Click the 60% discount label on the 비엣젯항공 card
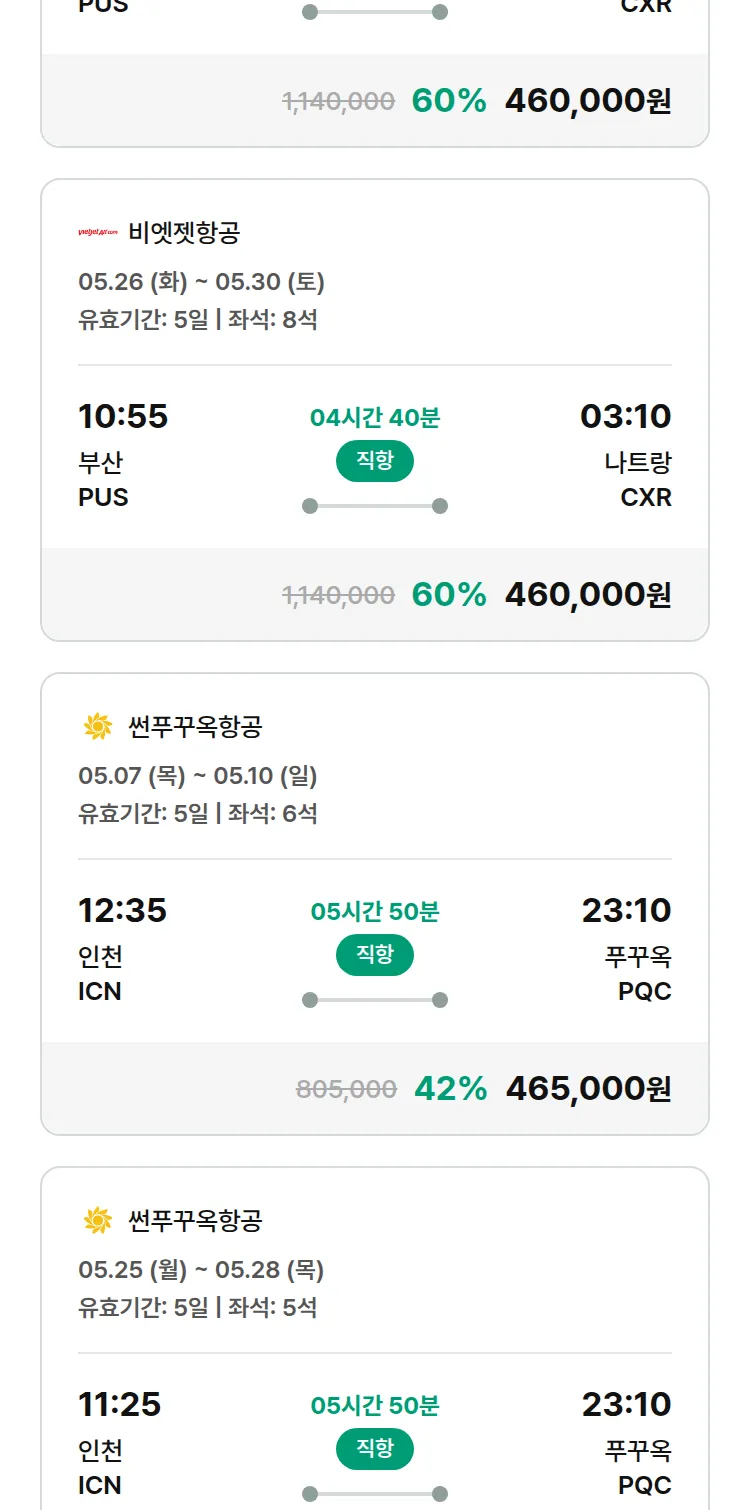Image resolution: width=750 pixels, height=1510 pixels. click(449, 594)
